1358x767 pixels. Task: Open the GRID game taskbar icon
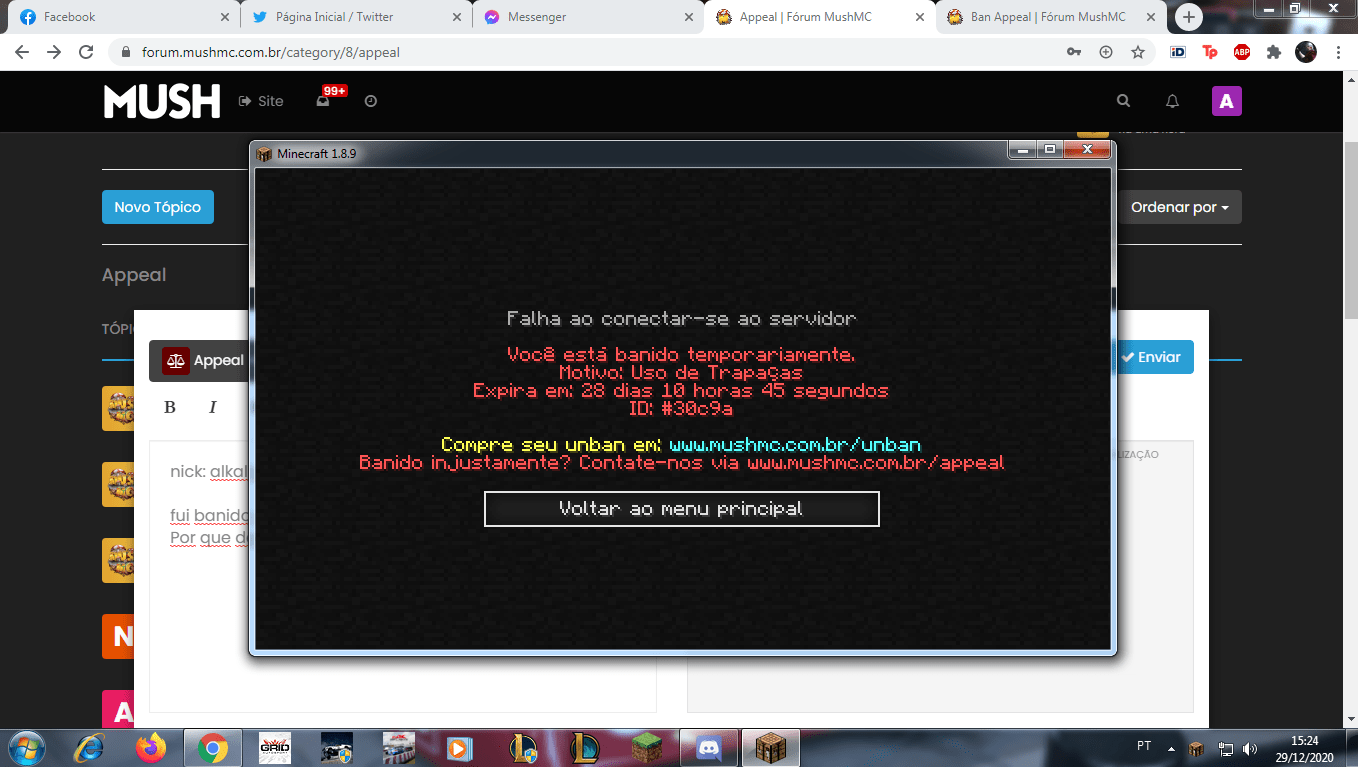(x=275, y=748)
